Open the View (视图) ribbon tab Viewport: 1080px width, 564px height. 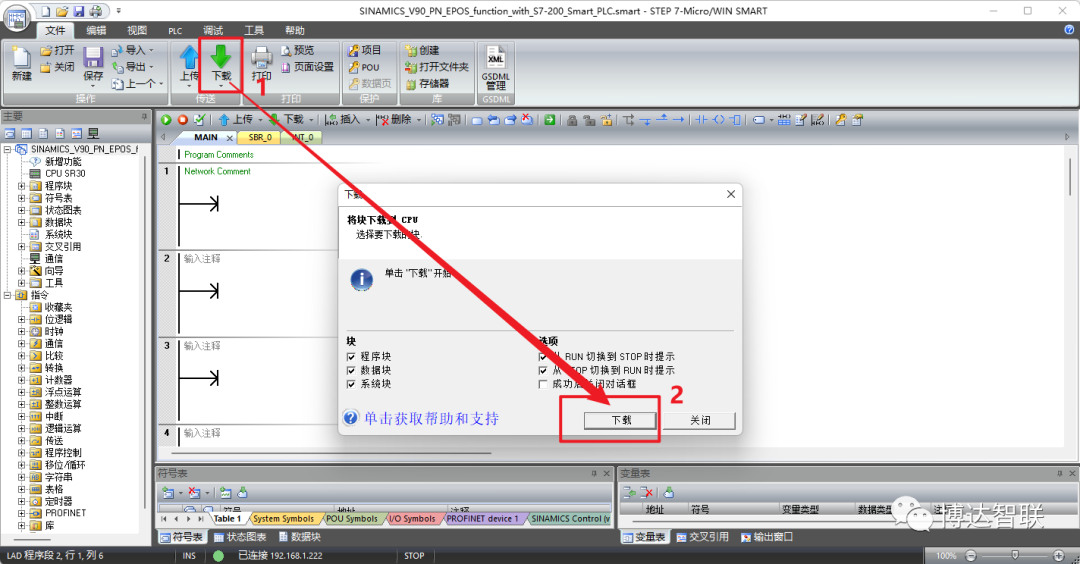pyautogui.click(x=137, y=30)
